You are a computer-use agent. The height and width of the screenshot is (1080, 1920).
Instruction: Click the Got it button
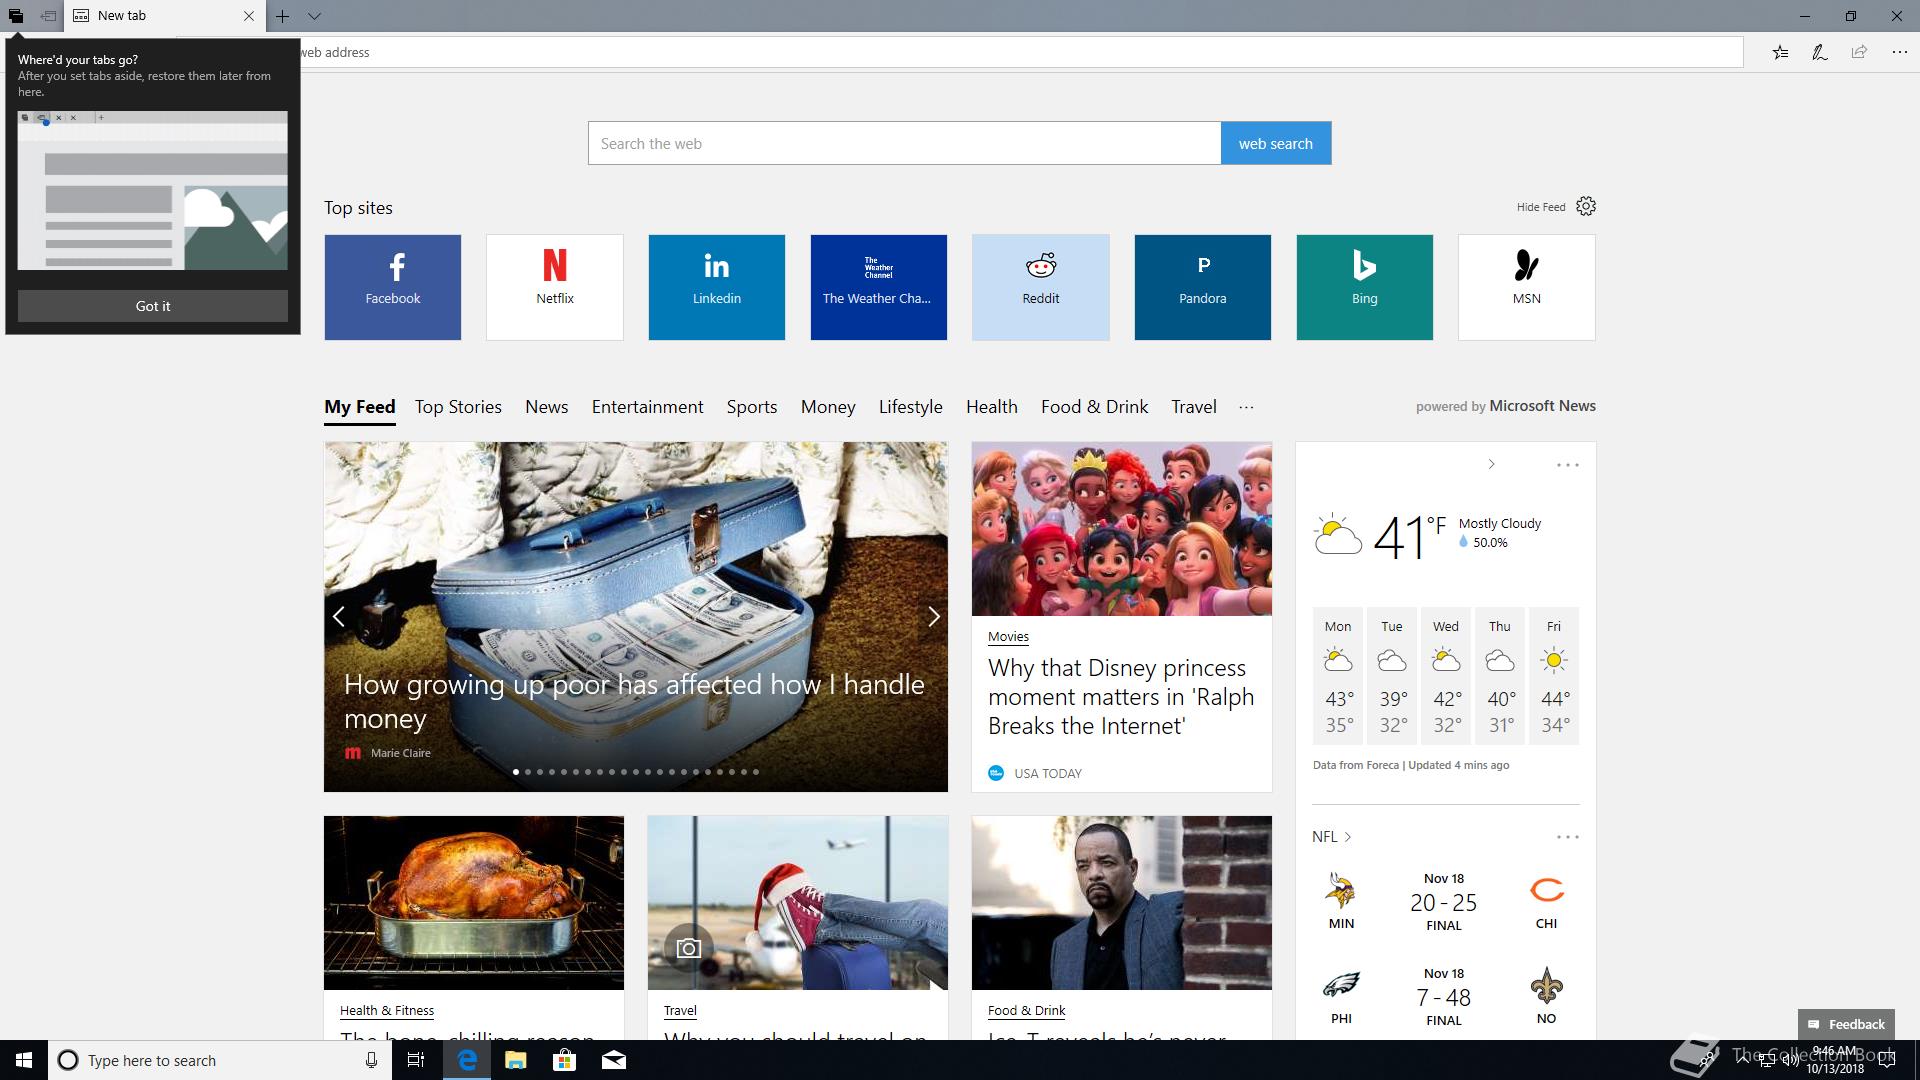pyautogui.click(x=153, y=306)
